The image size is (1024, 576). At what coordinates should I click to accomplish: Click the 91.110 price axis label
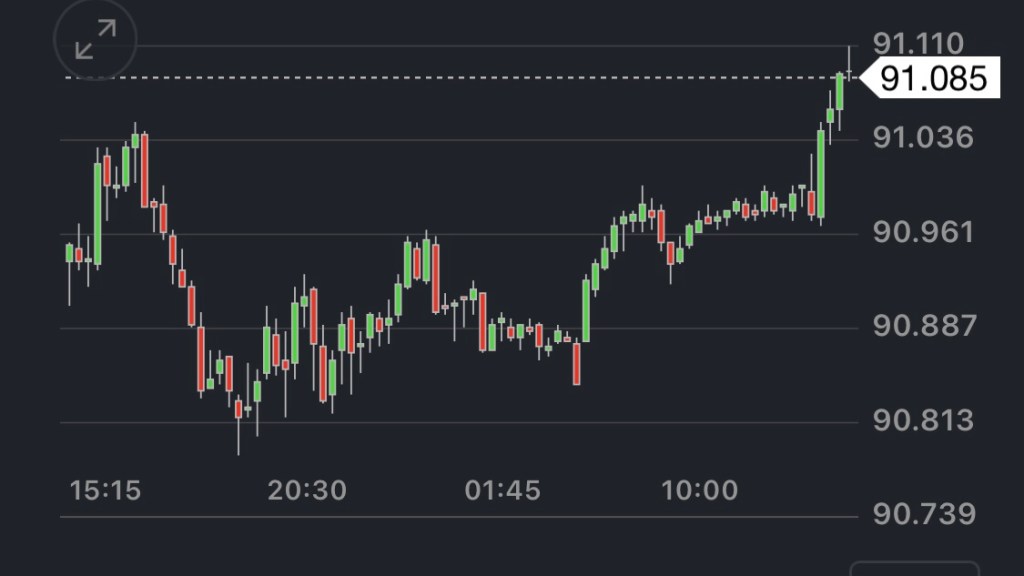[918, 44]
